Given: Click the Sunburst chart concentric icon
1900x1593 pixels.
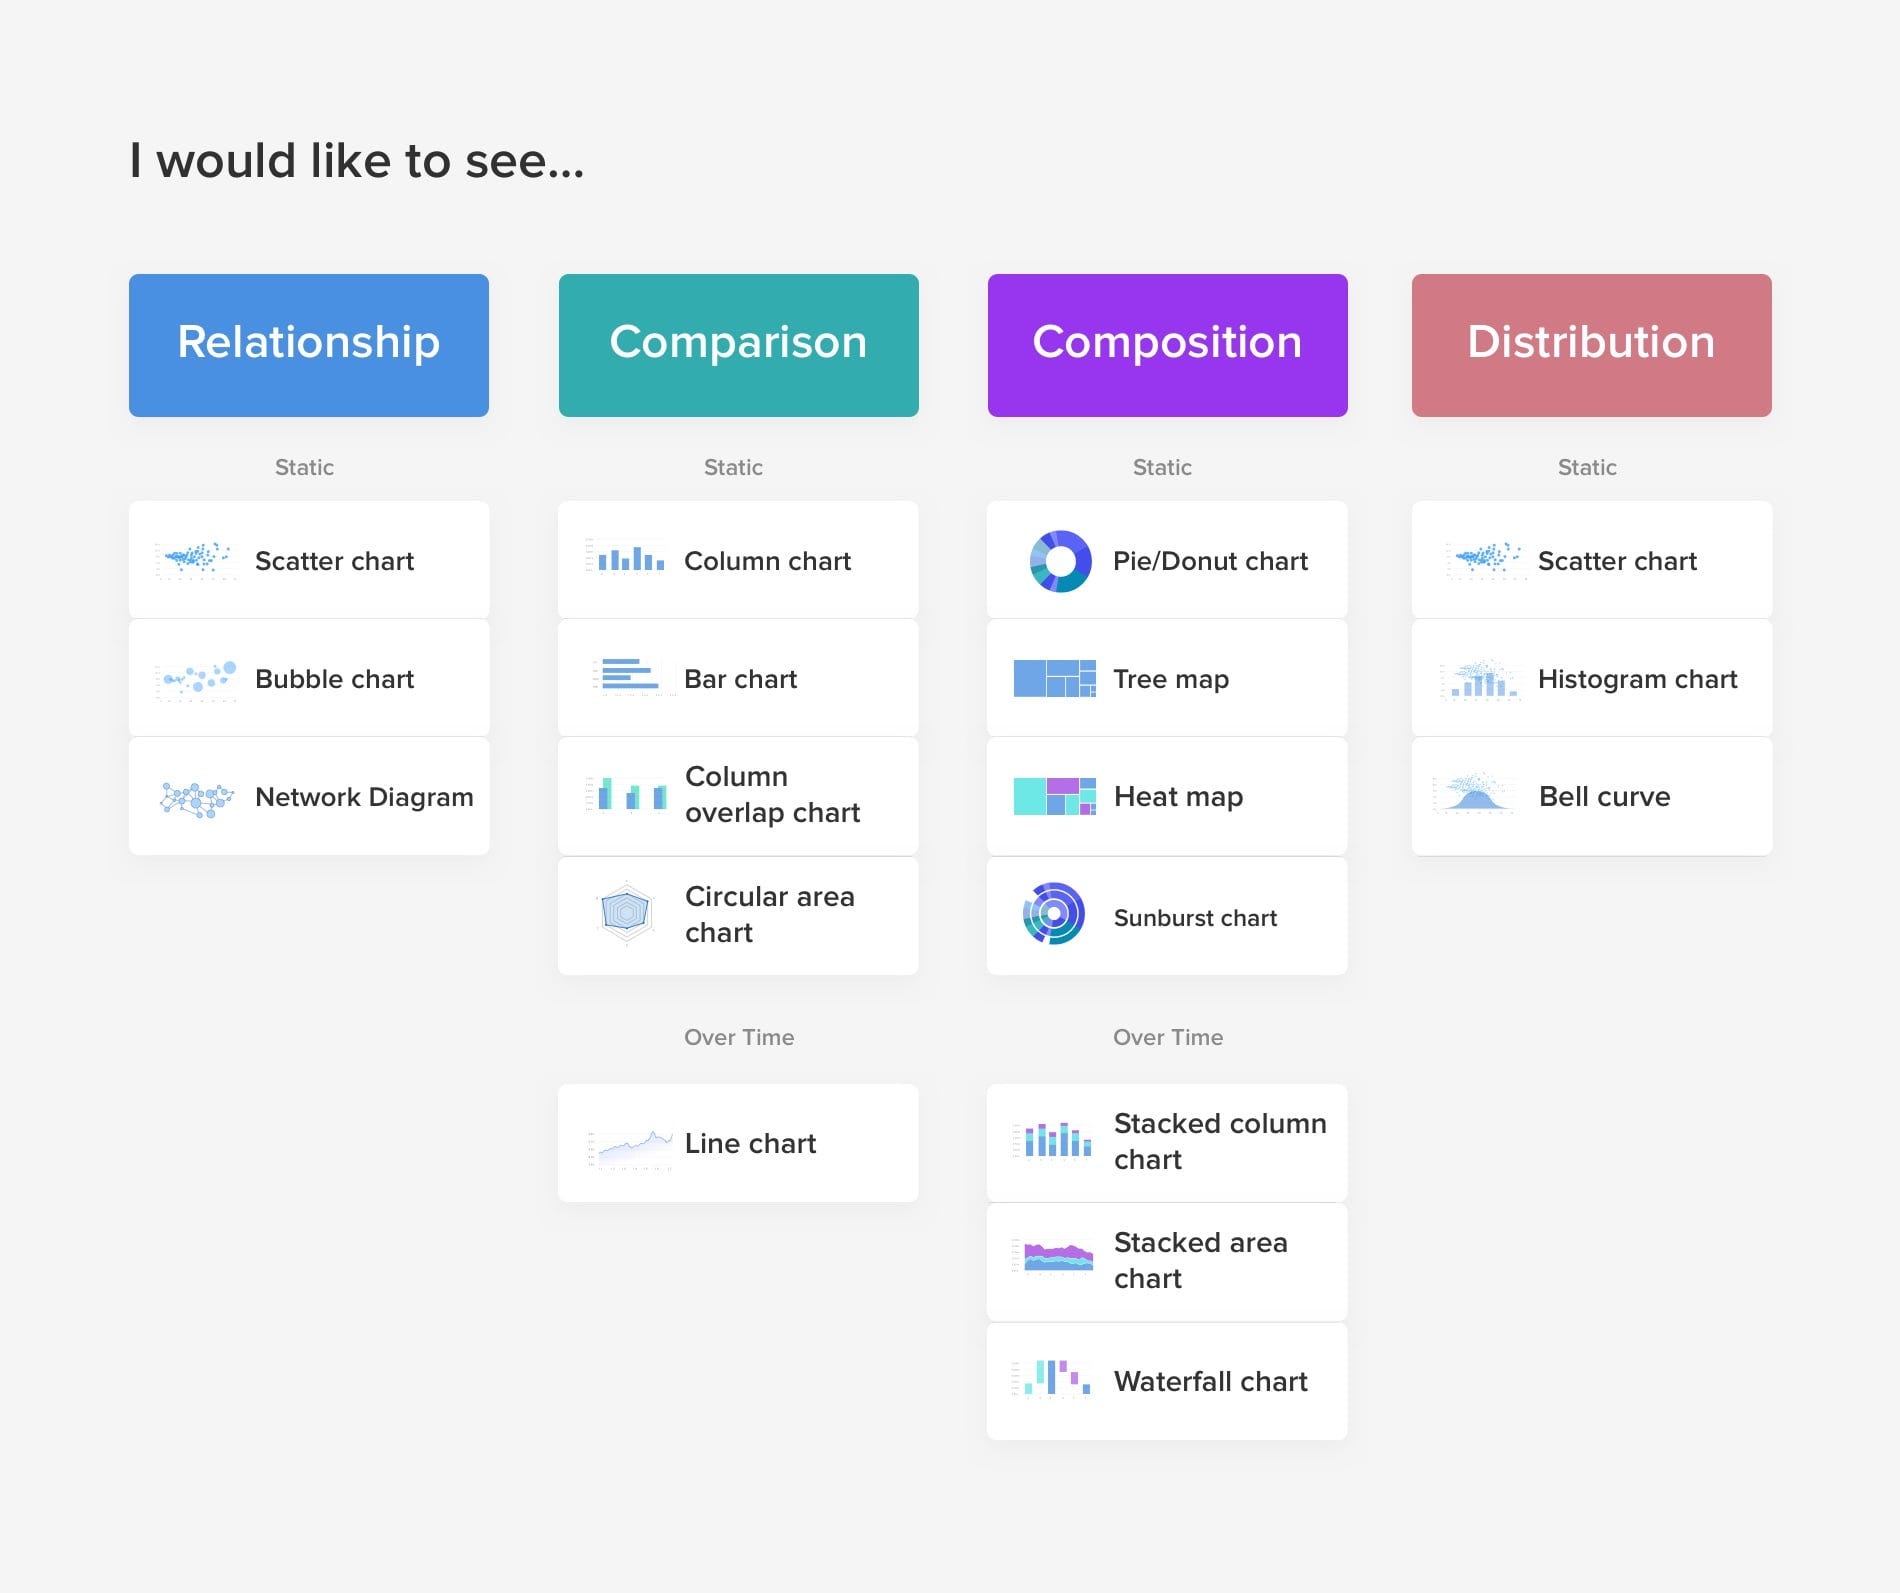Looking at the screenshot, I should click(1054, 913).
